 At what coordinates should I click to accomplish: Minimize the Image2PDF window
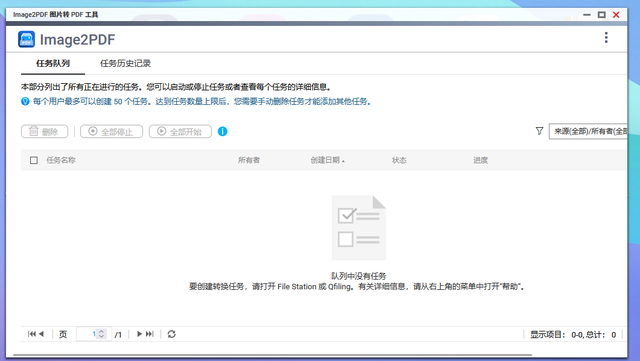(x=587, y=15)
